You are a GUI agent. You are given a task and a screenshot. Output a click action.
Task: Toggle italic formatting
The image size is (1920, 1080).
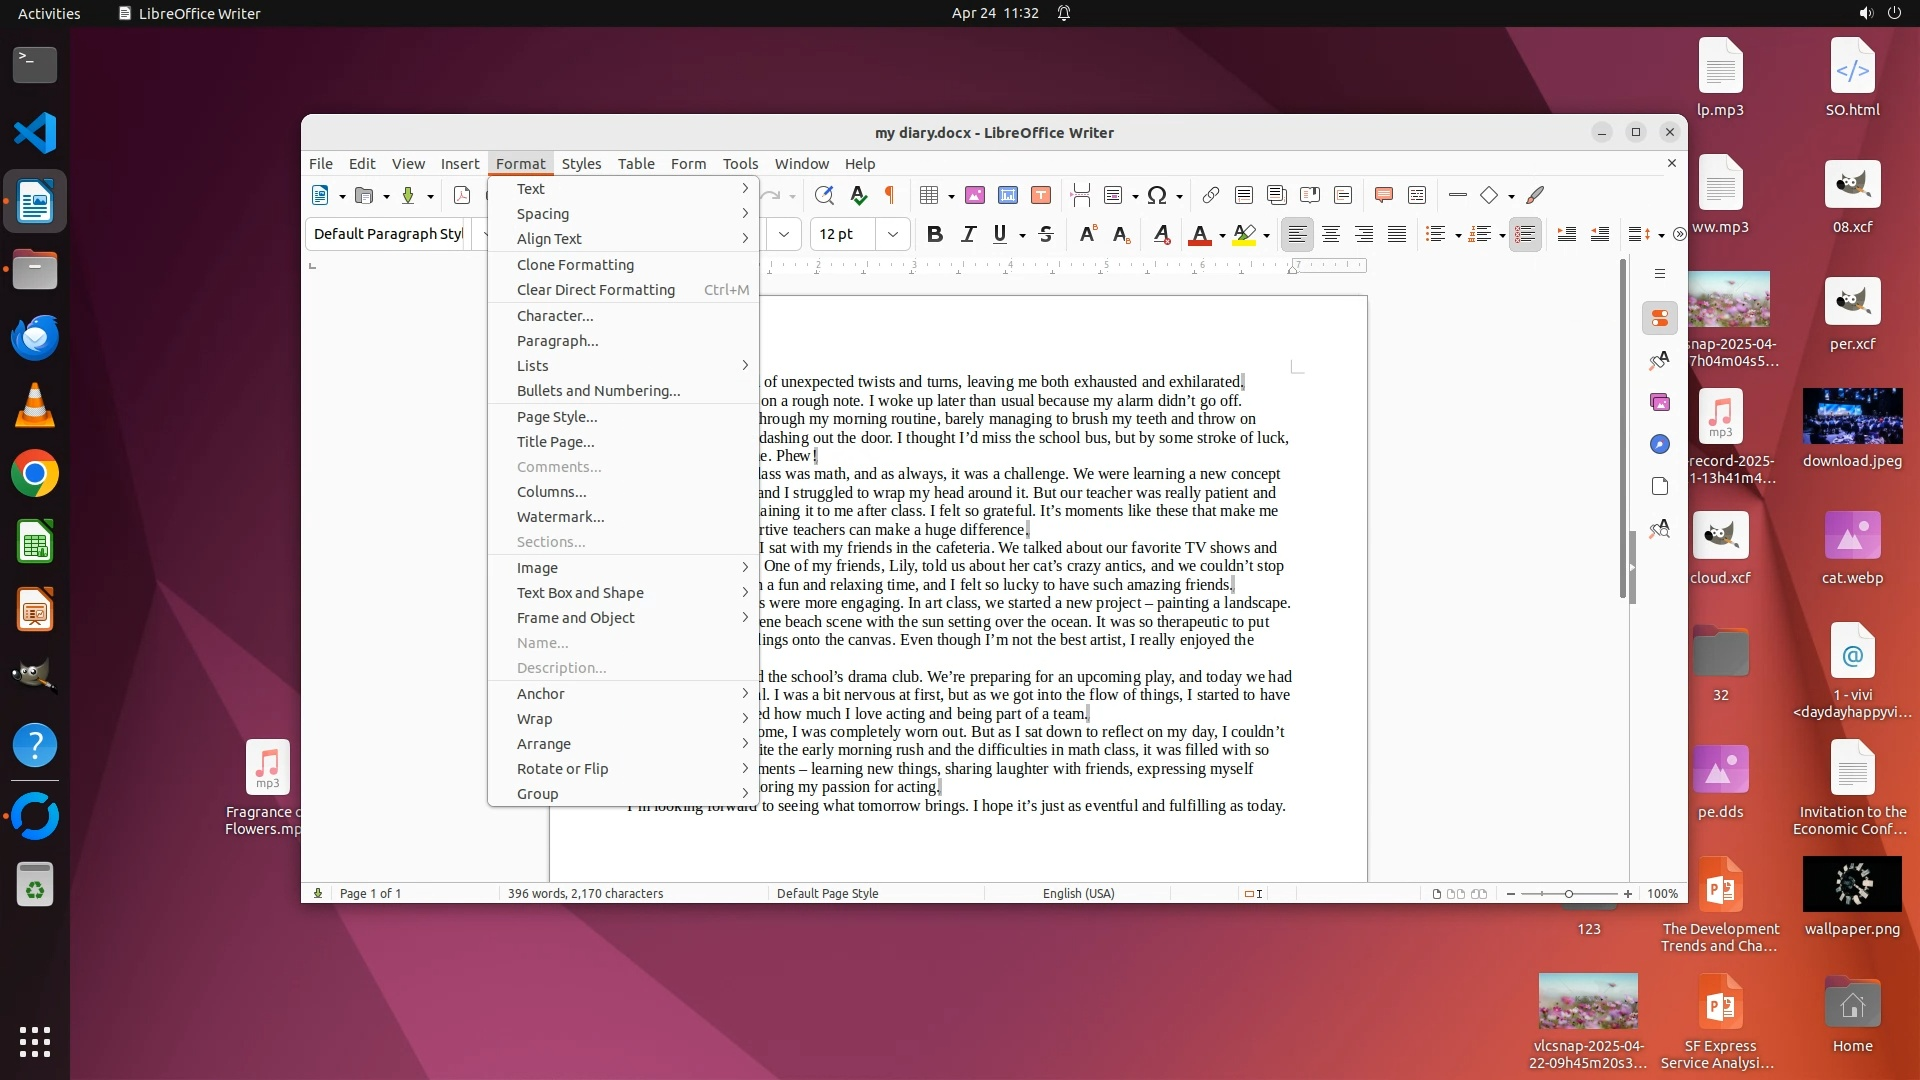click(967, 234)
